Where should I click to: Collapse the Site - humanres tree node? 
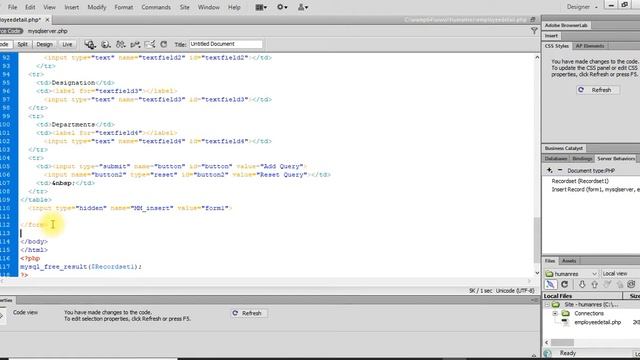click(547, 304)
